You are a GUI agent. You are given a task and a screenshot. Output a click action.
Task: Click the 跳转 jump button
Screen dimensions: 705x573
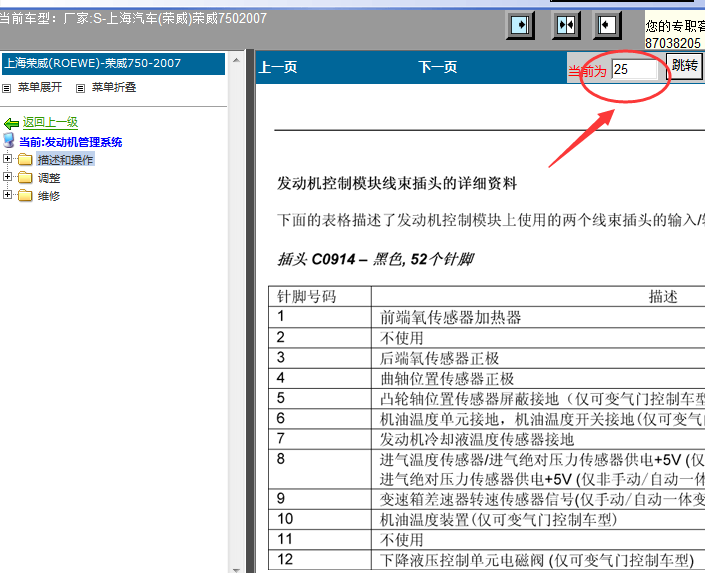684,66
